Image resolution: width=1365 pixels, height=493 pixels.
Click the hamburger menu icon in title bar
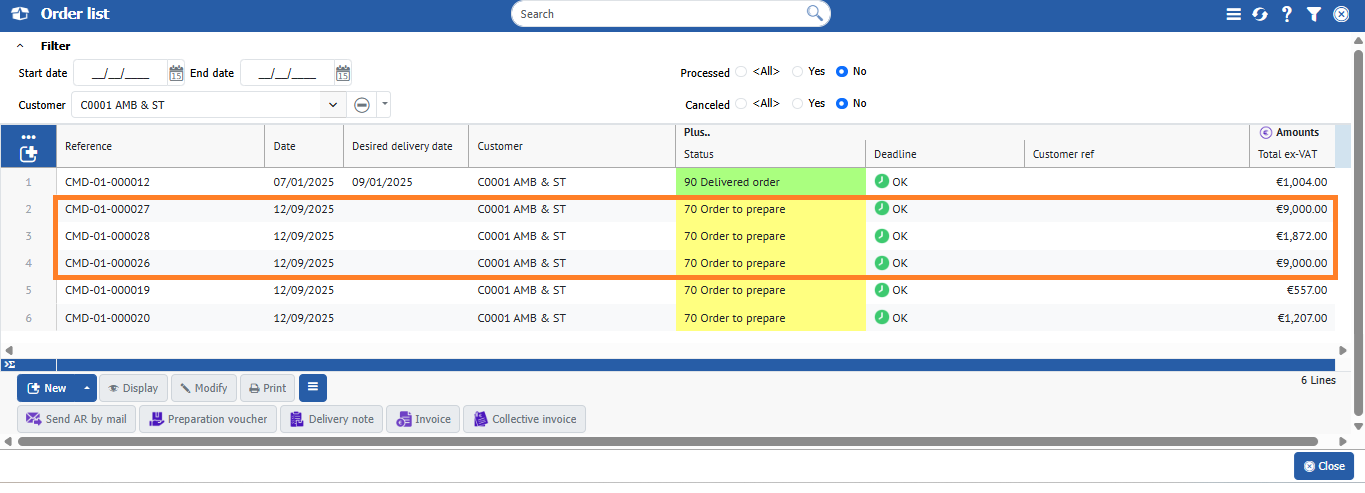tap(1234, 14)
